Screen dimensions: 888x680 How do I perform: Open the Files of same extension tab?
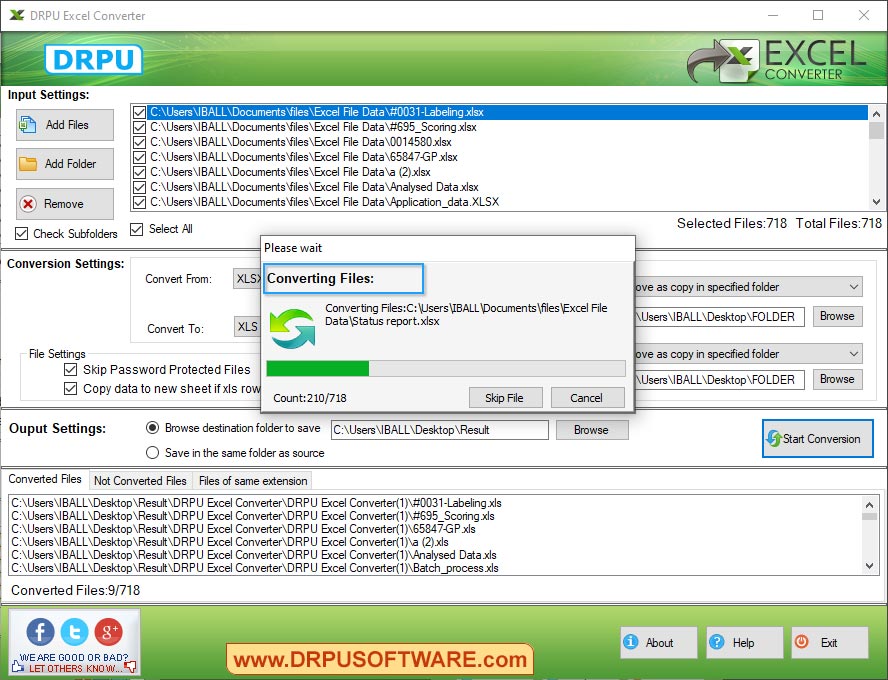click(x=252, y=481)
